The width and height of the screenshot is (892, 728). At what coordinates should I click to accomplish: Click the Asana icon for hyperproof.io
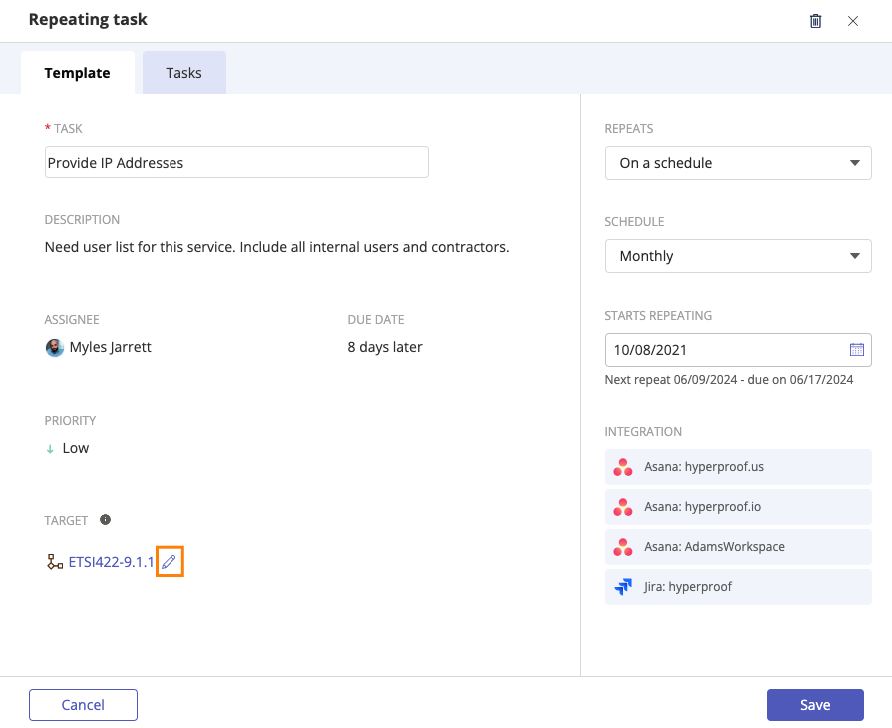click(622, 507)
